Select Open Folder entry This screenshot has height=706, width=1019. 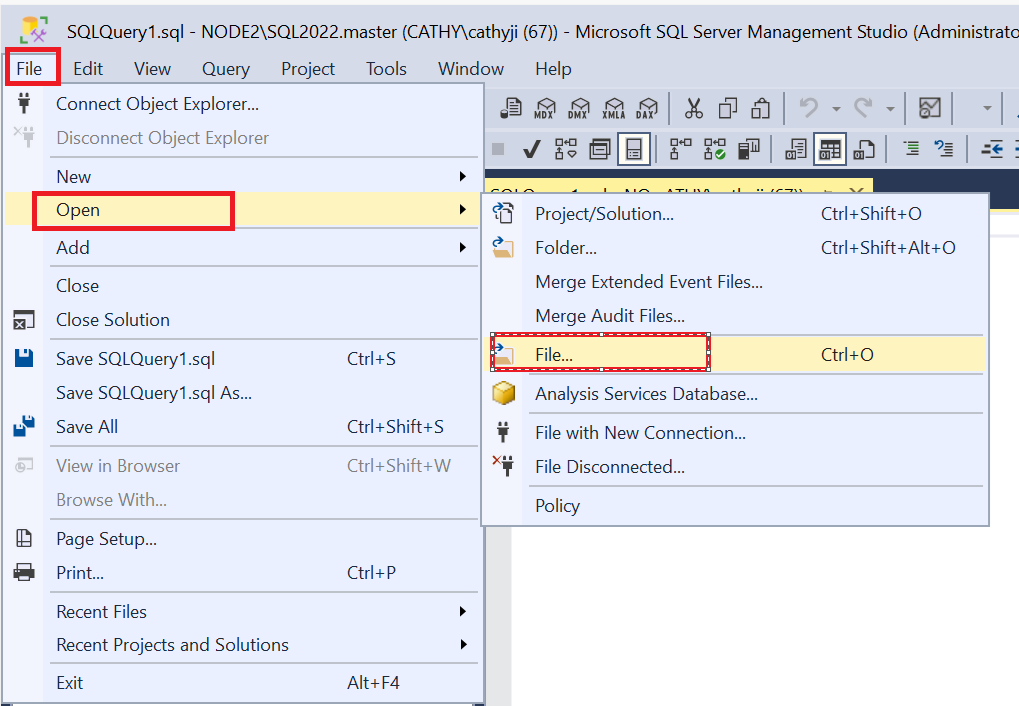(735, 248)
